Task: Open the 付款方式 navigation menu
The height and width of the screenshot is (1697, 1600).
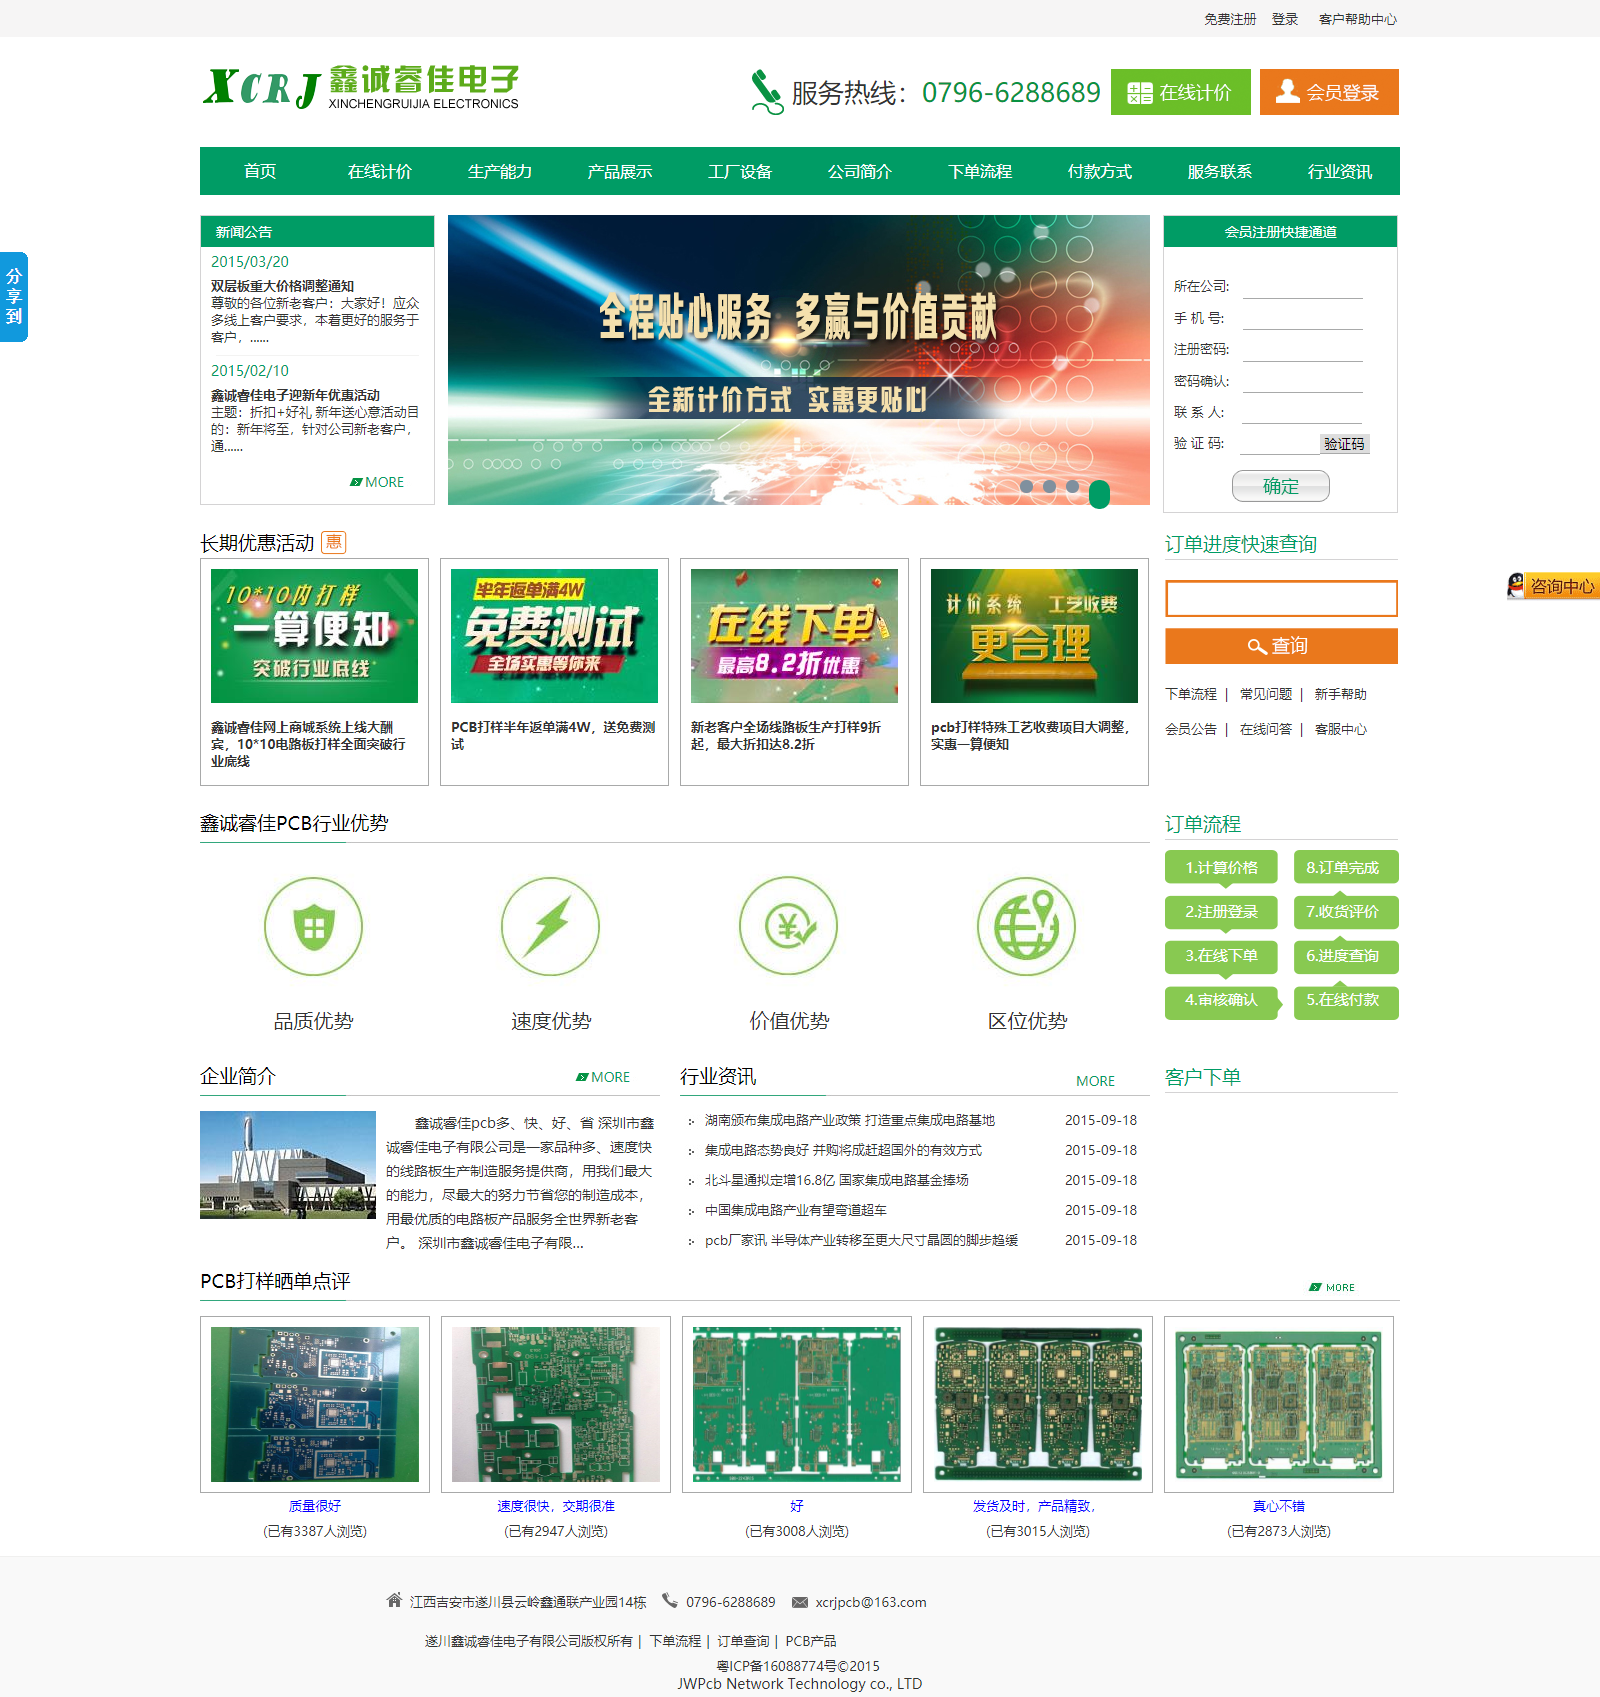Action: [x=1098, y=171]
